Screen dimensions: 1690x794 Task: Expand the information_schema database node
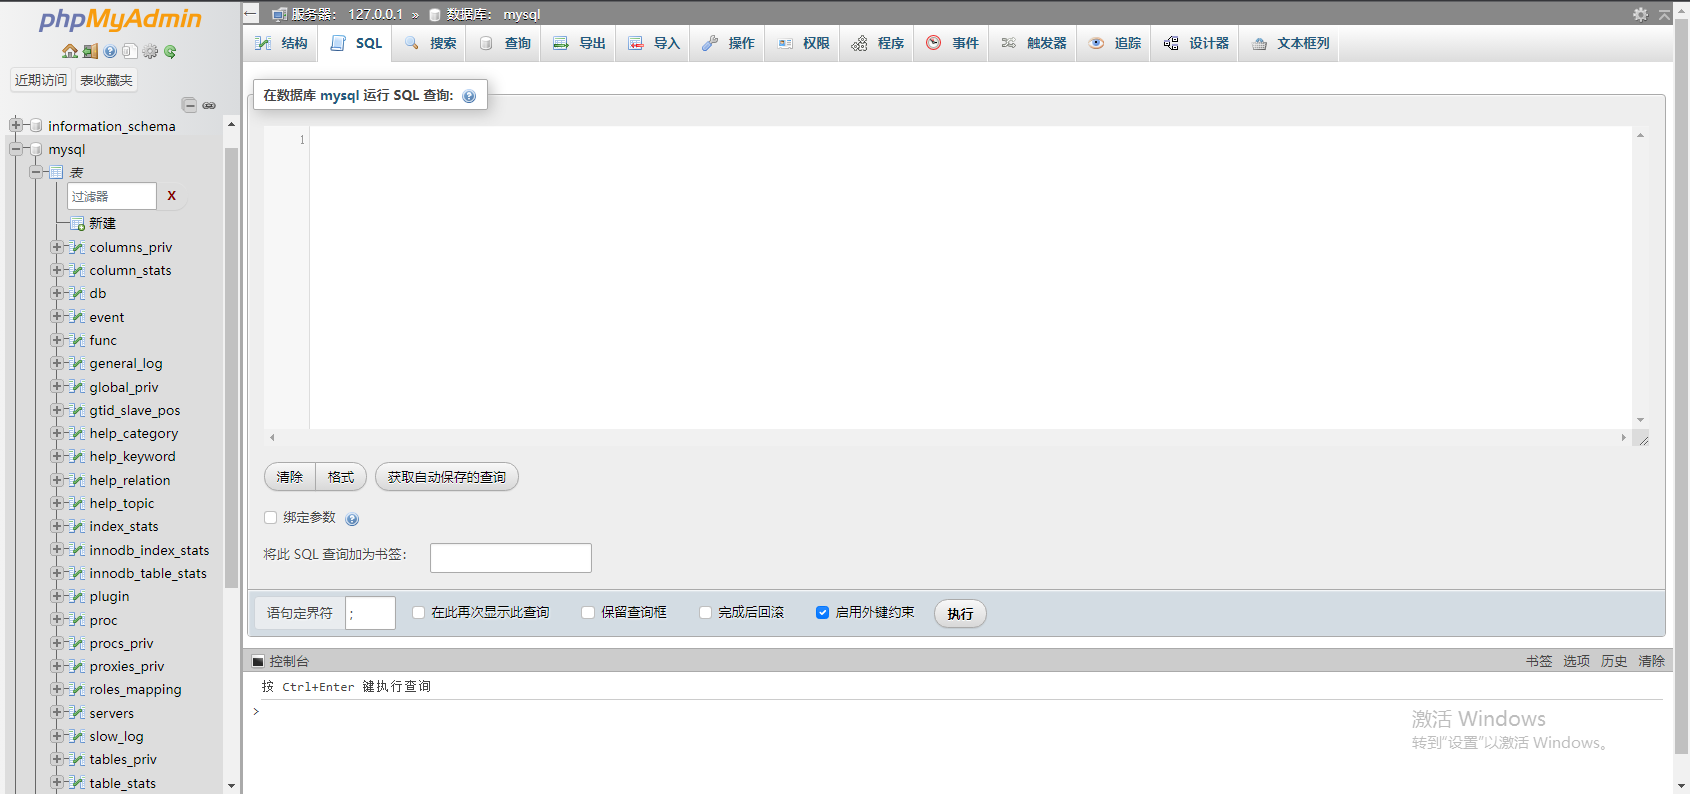tap(16, 125)
